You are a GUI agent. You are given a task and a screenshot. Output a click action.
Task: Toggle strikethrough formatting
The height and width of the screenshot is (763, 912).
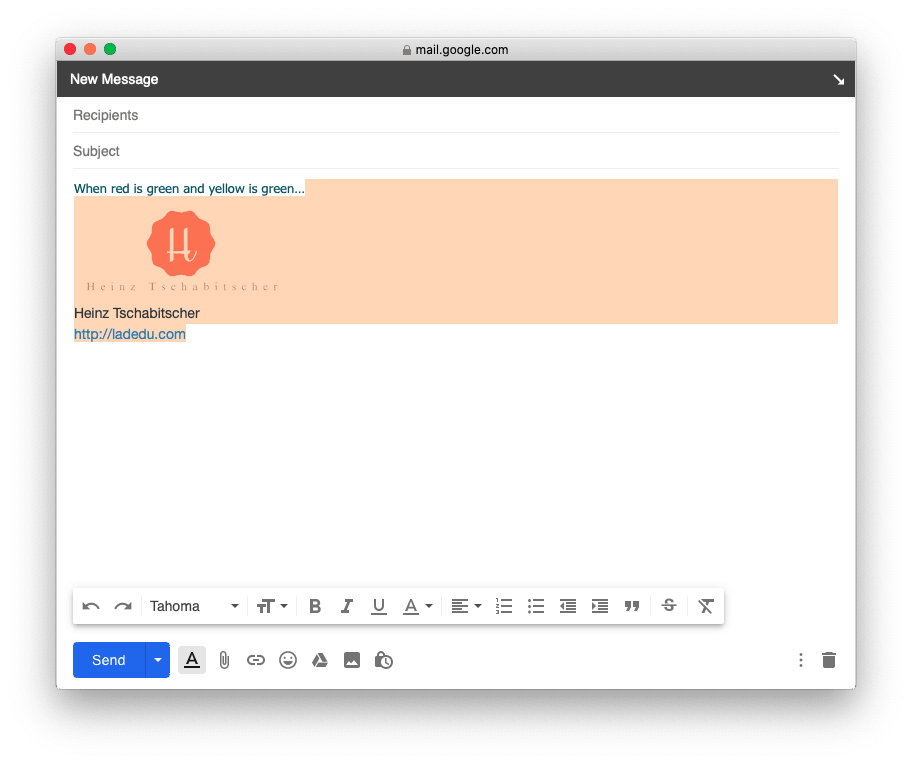point(669,607)
